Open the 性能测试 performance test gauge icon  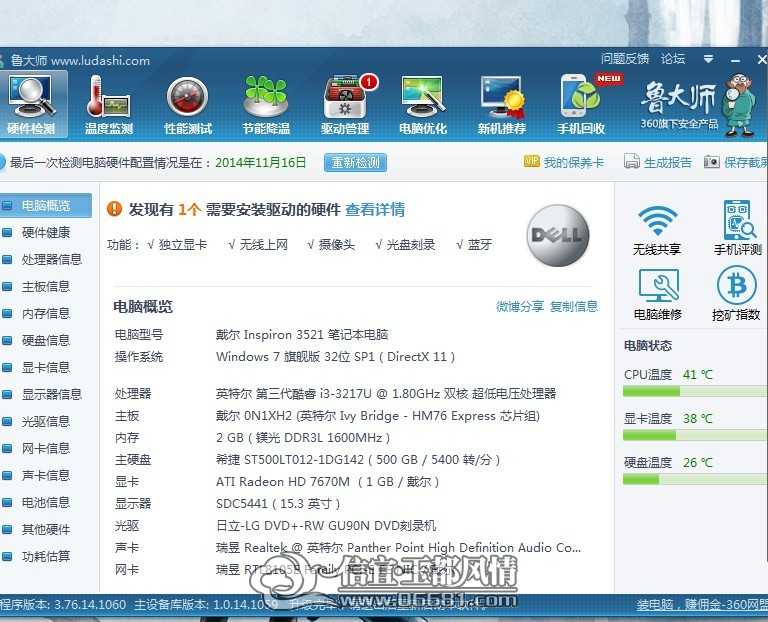pyautogui.click(x=188, y=104)
